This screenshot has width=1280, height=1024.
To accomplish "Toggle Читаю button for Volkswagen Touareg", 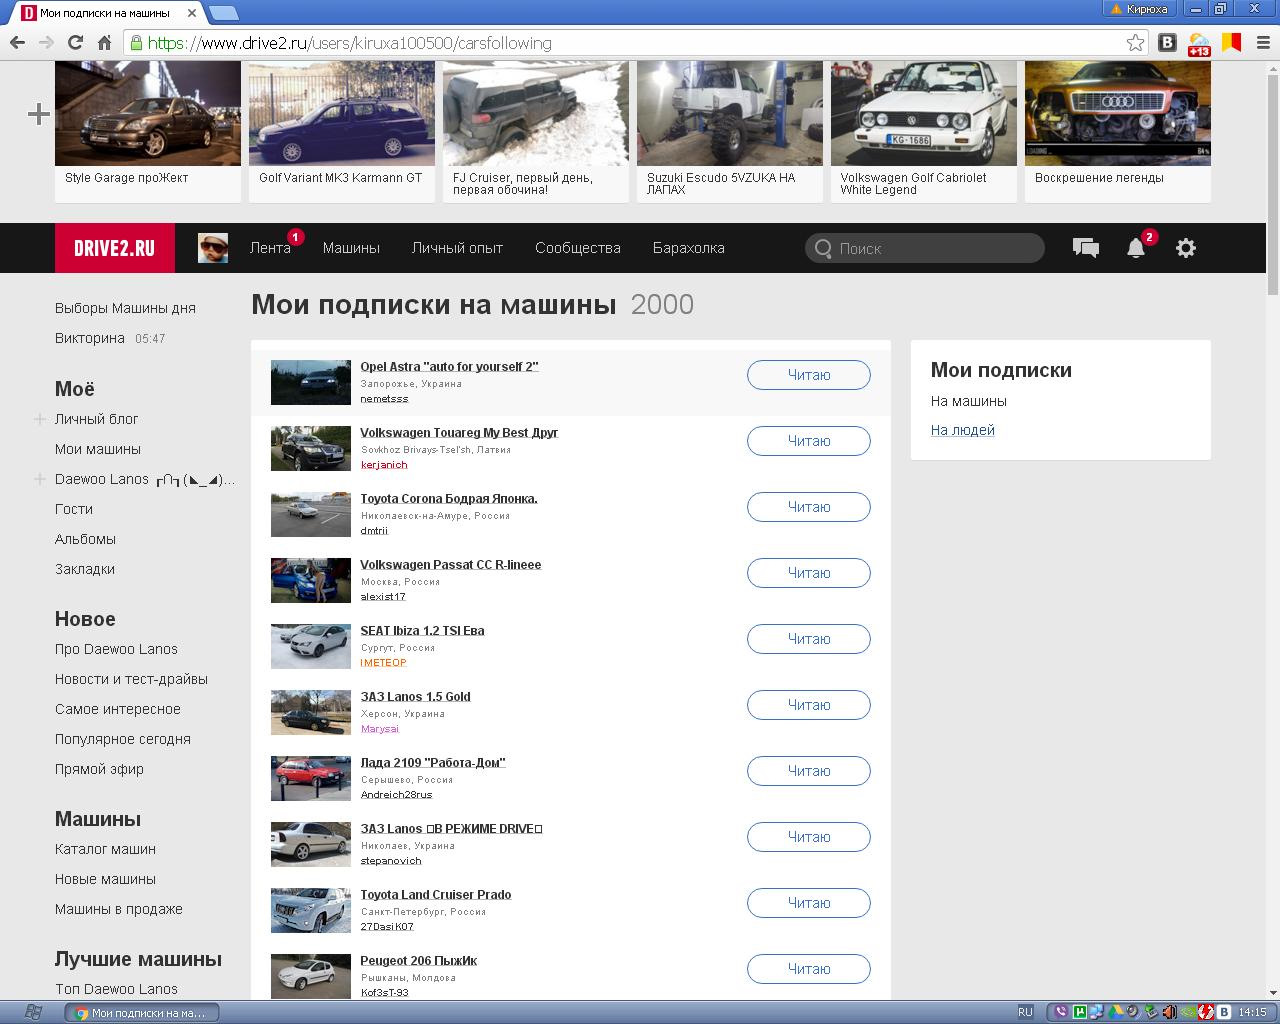I will tap(809, 441).
